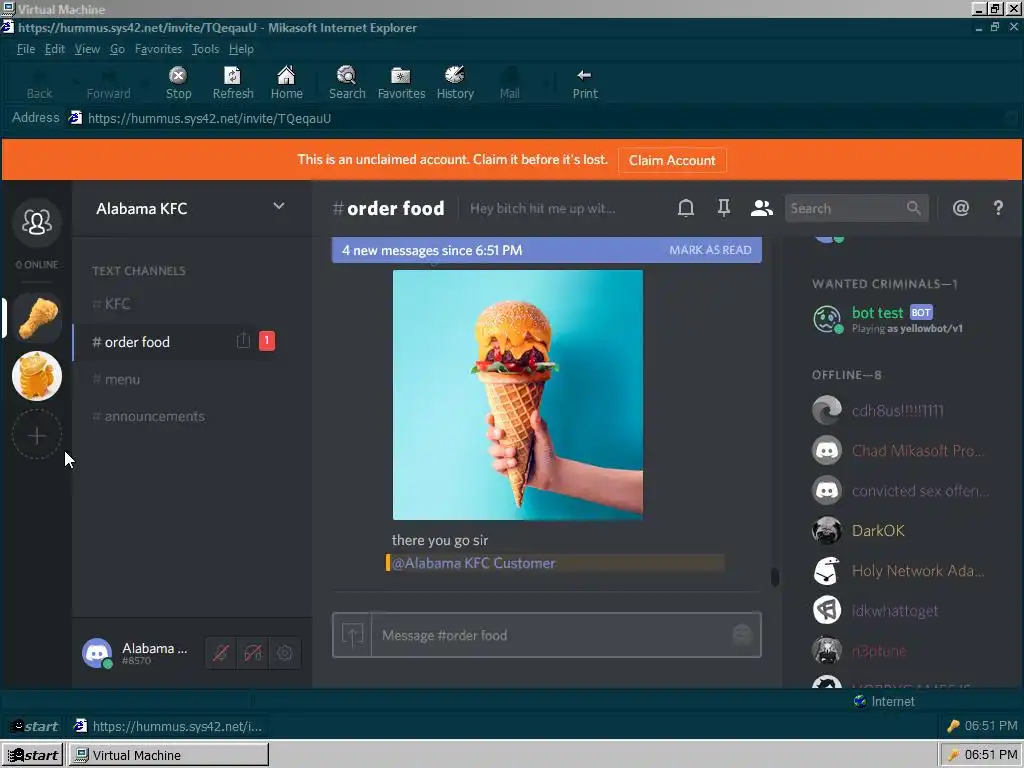The image size is (1024, 768).
Task: Click upload file button in message box
Action: [352, 635]
